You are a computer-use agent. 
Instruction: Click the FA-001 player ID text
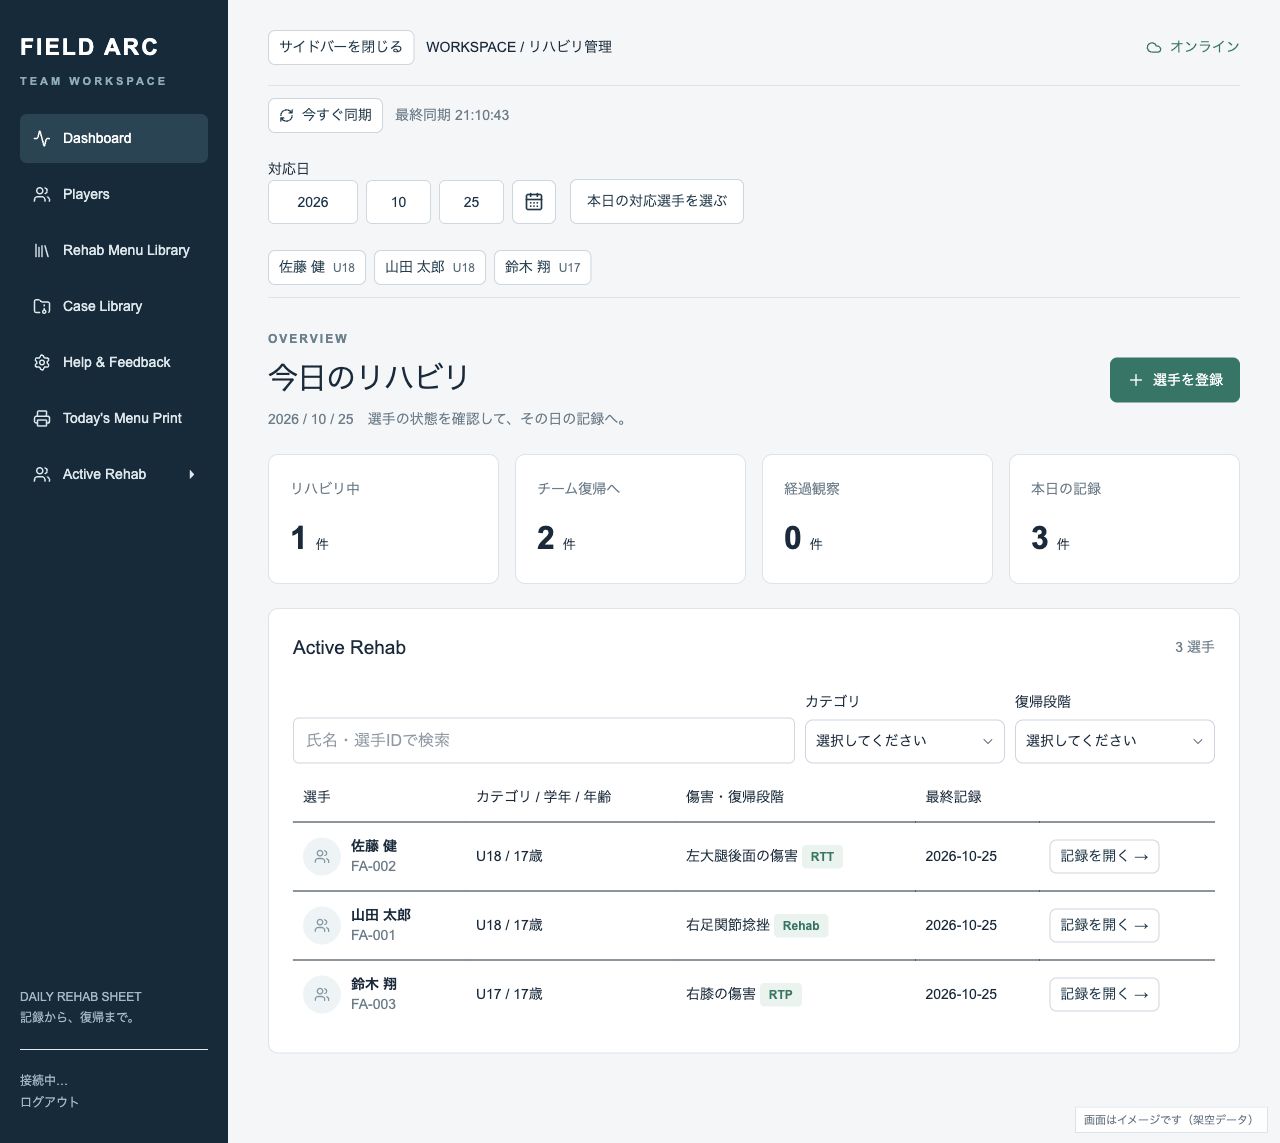click(x=373, y=935)
